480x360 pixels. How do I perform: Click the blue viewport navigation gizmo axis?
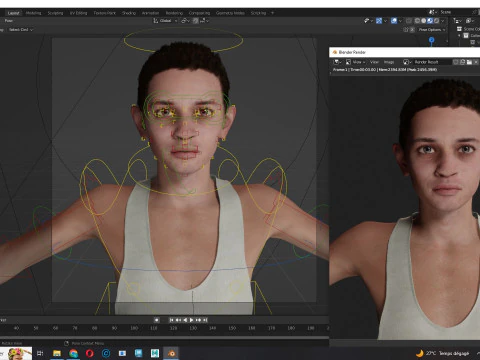pos(431,40)
